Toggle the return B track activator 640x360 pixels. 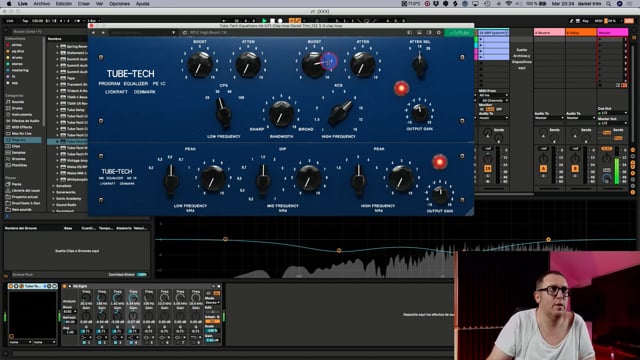click(x=575, y=168)
